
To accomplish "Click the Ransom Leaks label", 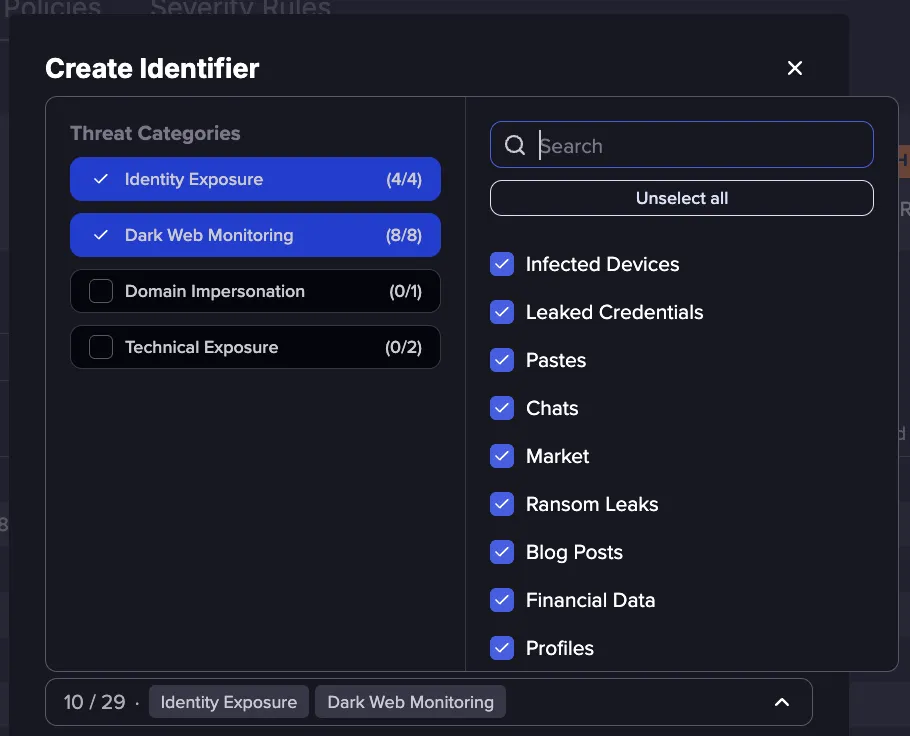I will point(592,504).
